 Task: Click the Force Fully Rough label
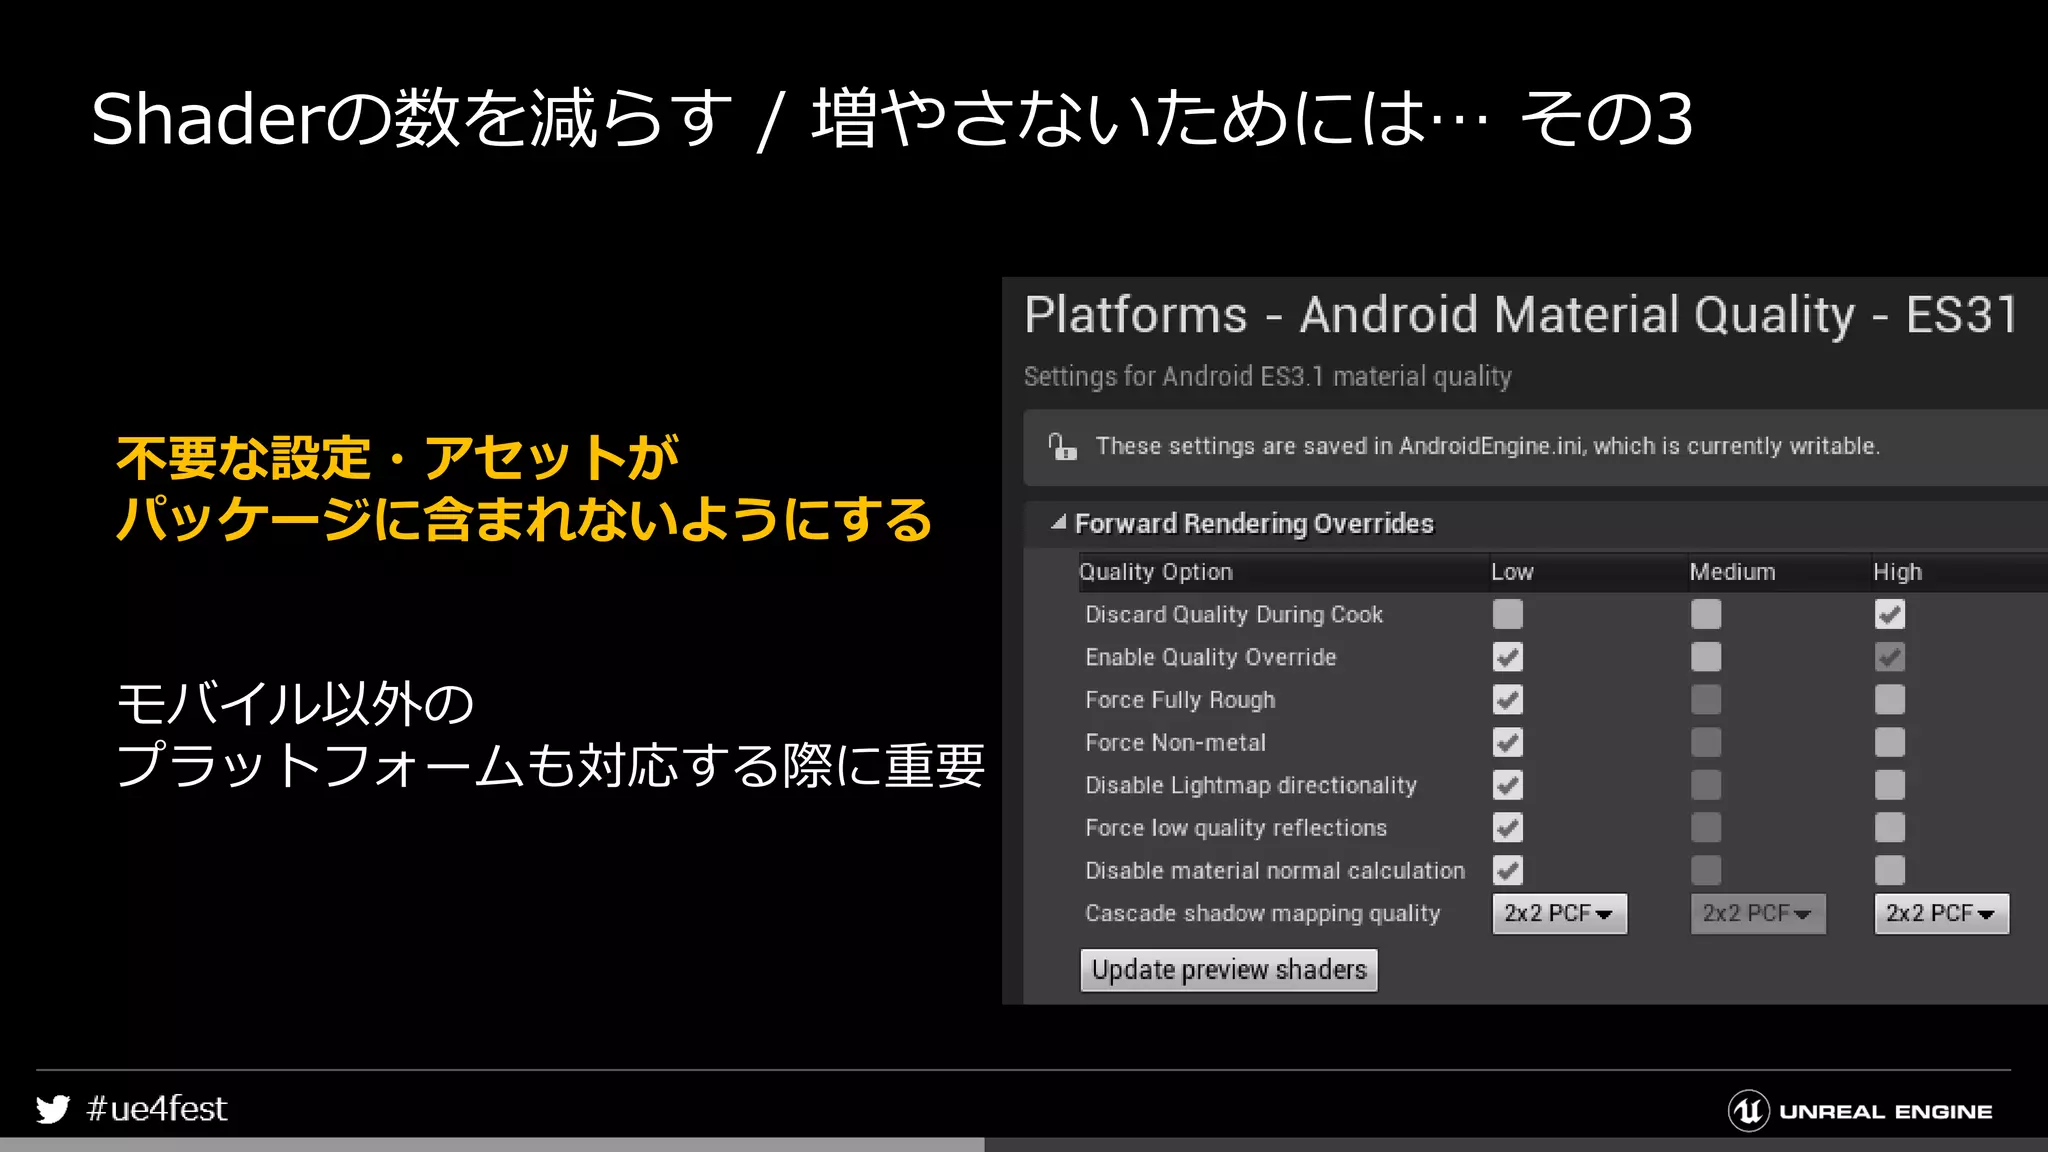1180,700
